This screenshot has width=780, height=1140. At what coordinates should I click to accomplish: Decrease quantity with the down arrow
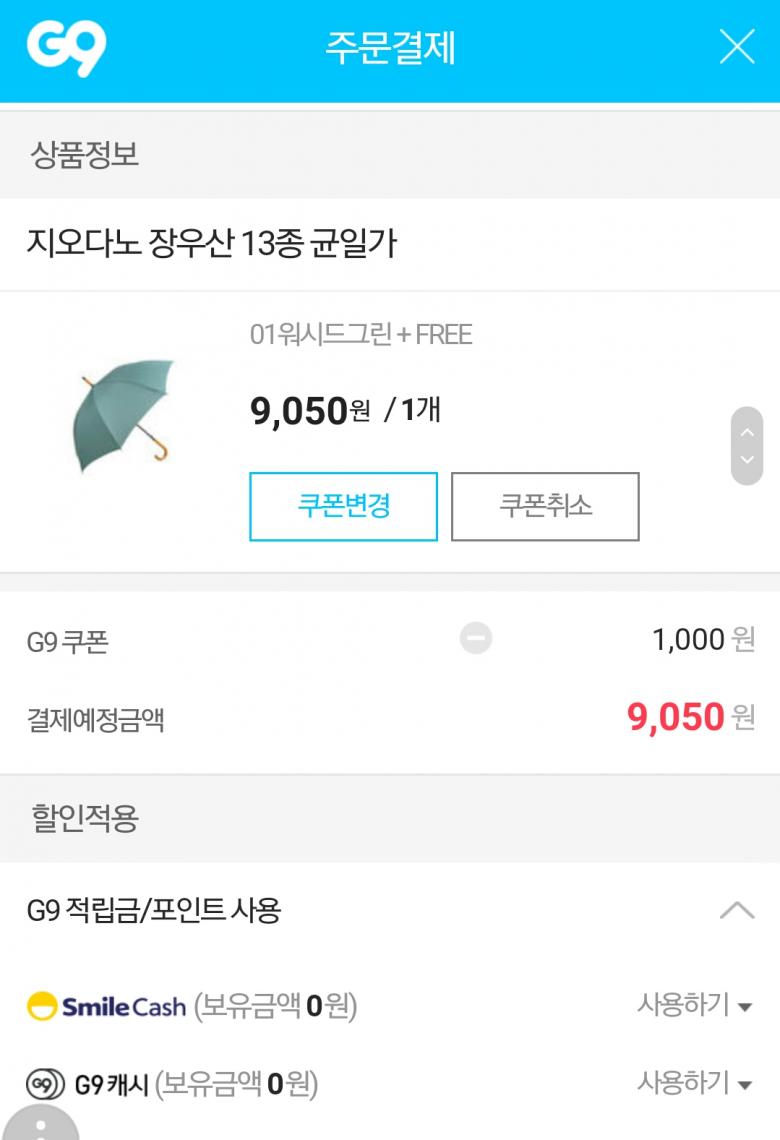click(x=746, y=460)
